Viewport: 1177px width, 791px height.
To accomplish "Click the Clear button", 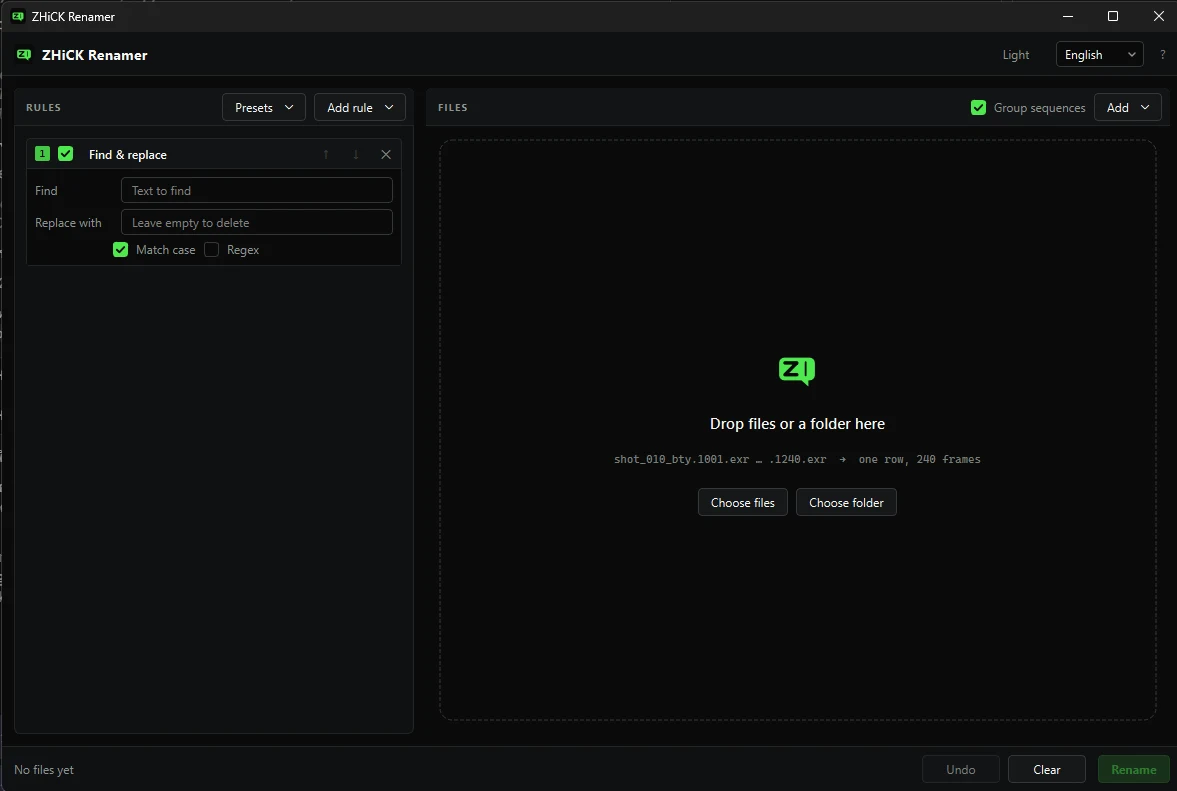I will [1046, 770].
